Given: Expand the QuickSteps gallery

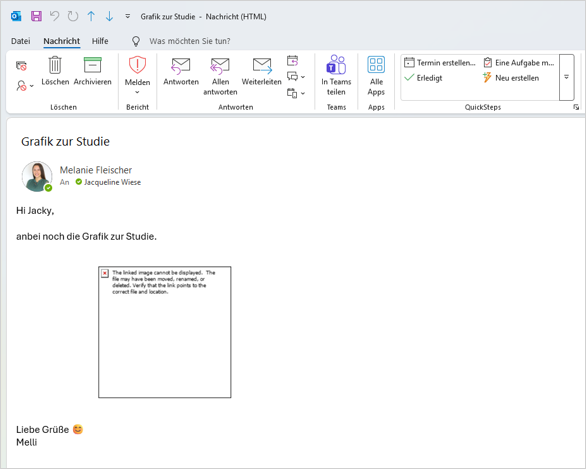Looking at the screenshot, I should [567, 77].
